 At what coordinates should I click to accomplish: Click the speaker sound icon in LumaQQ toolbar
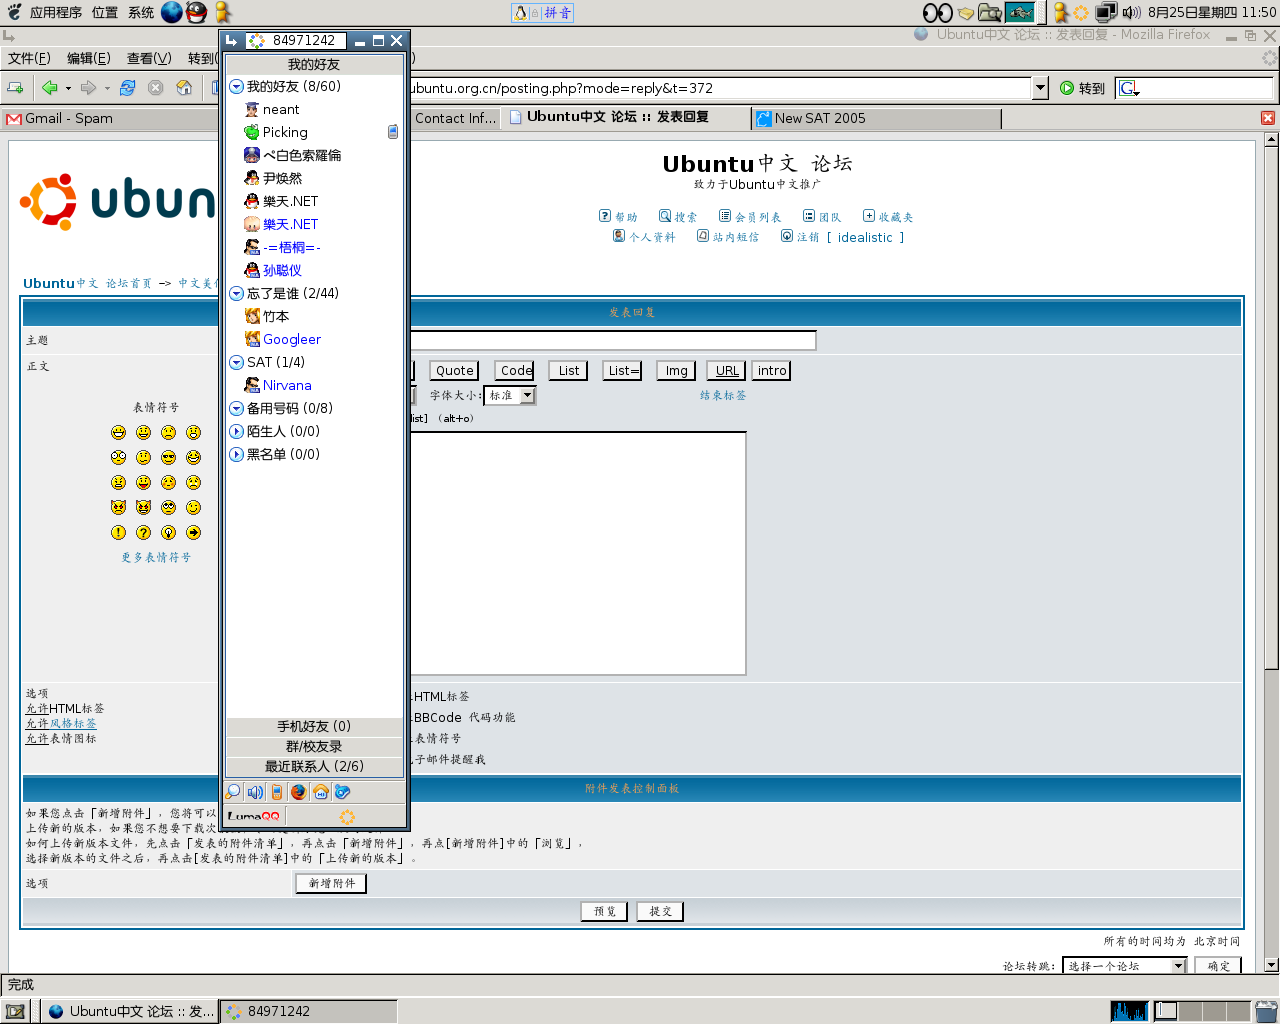point(255,792)
